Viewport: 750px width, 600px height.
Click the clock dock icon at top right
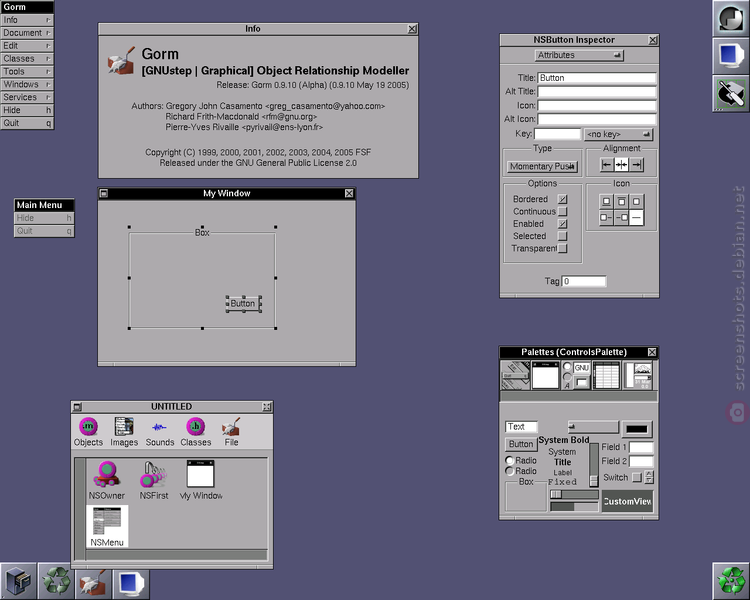pos(731,18)
